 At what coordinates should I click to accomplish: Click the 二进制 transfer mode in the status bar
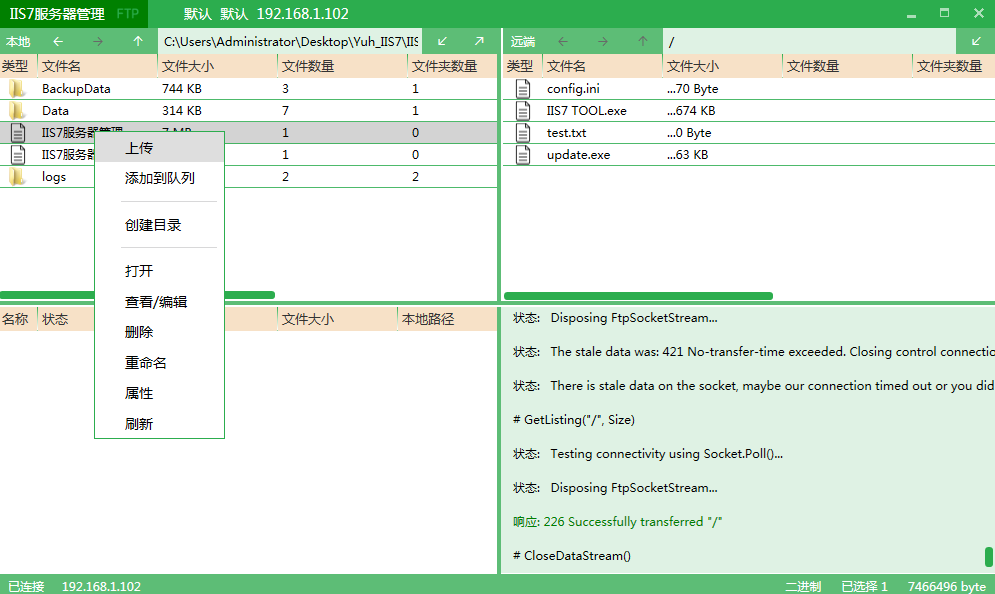coord(803,586)
